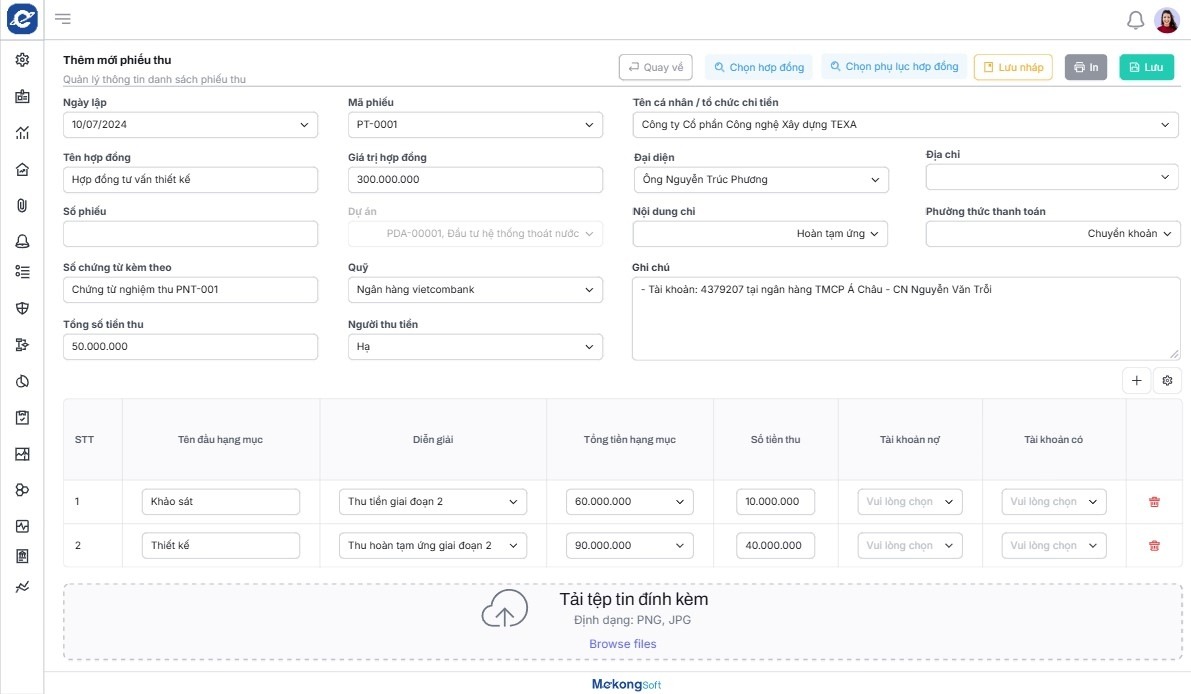Click the cloud upload icon
Viewport: 1191px width, 694px height.
point(504,609)
